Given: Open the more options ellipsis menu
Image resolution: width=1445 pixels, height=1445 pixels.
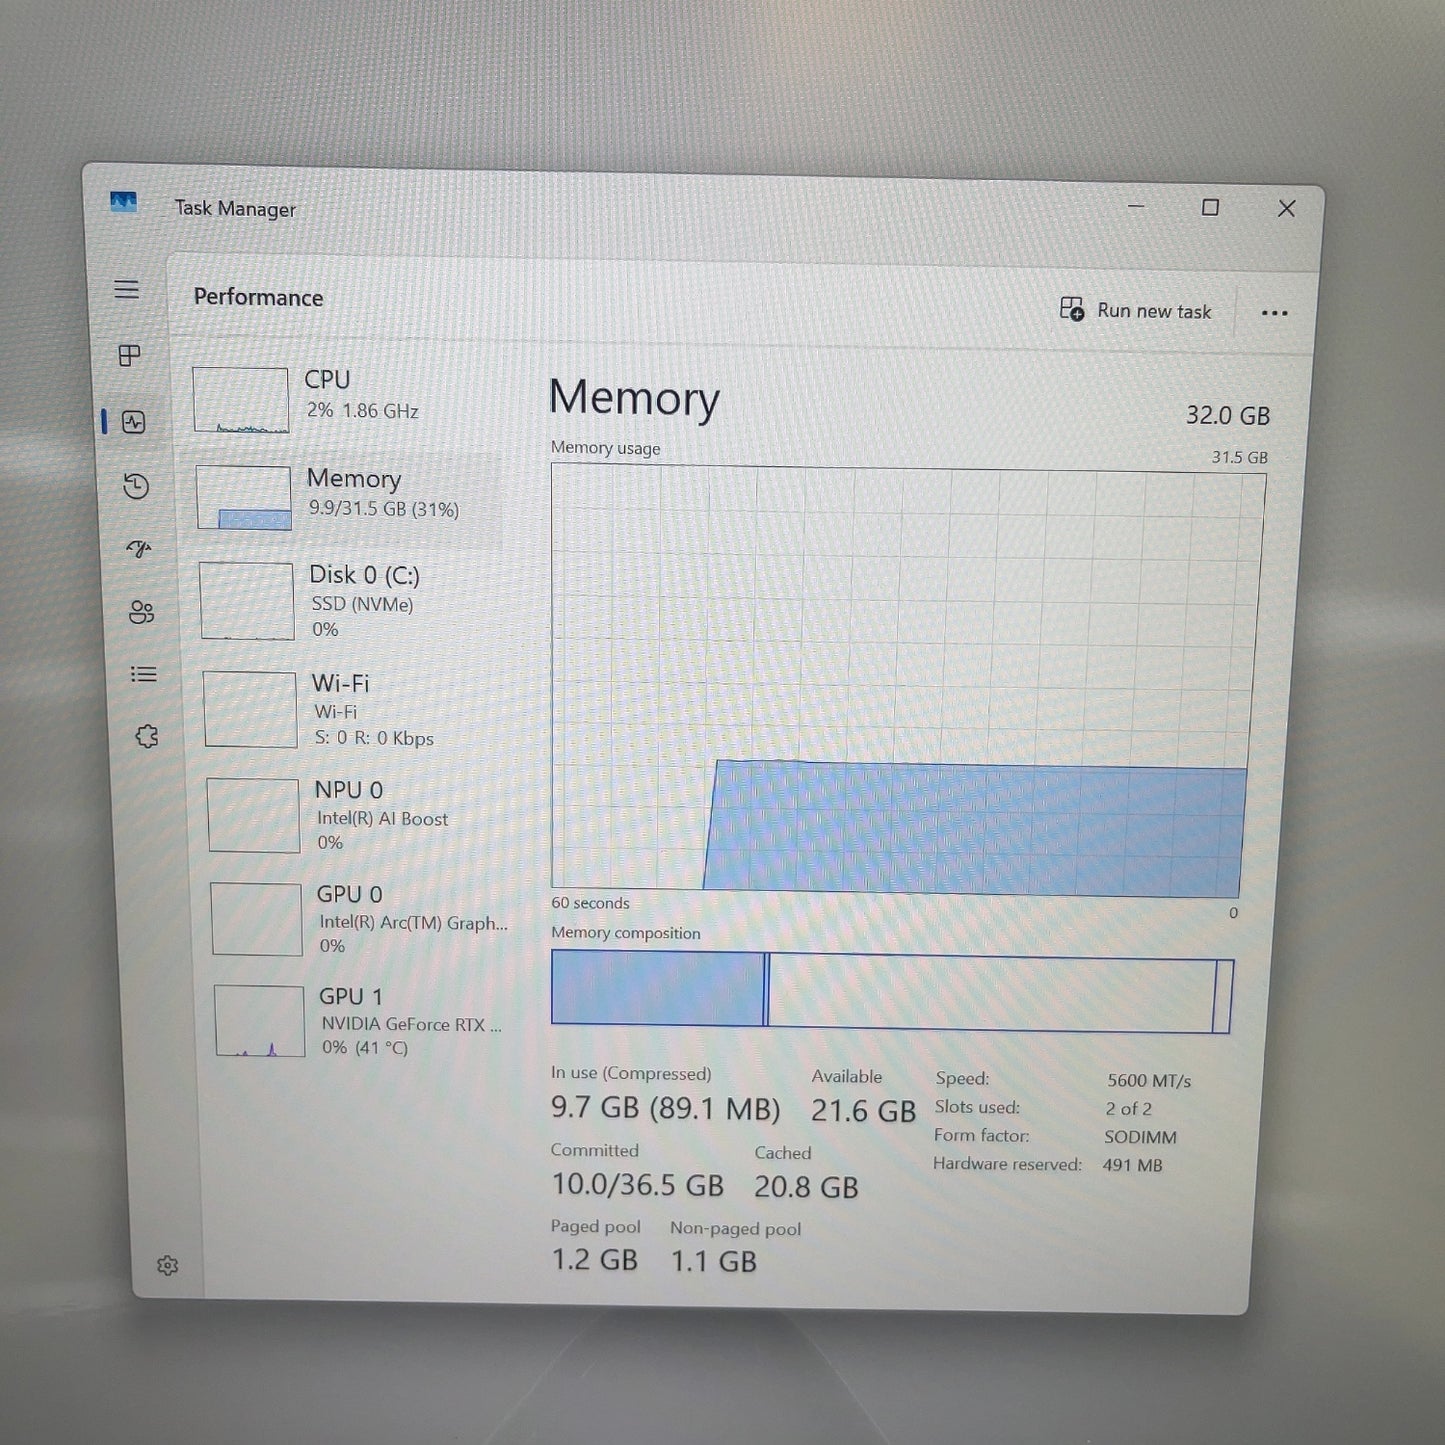Looking at the screenshot, I should pos(1274,312).
